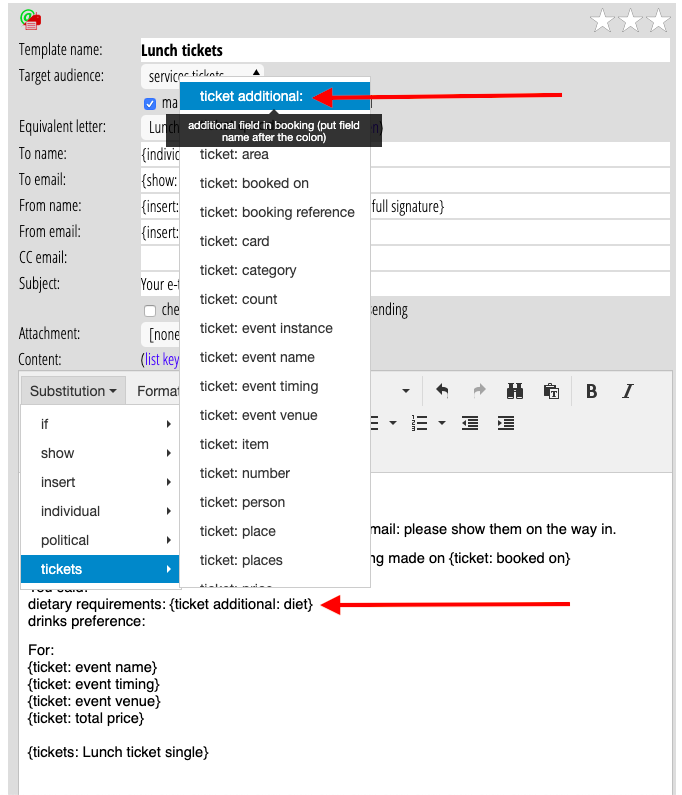The width and height of the screenshot is (682, 795).
Task: Choose 'ticket: event name' menu entry
Action: tap(275, 357)
